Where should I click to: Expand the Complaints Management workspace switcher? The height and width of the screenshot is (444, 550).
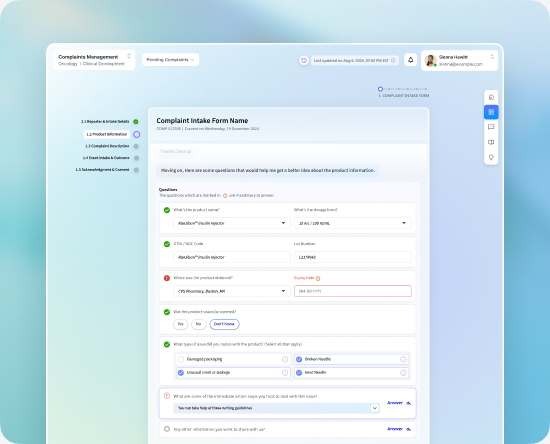tap(129, 56)
